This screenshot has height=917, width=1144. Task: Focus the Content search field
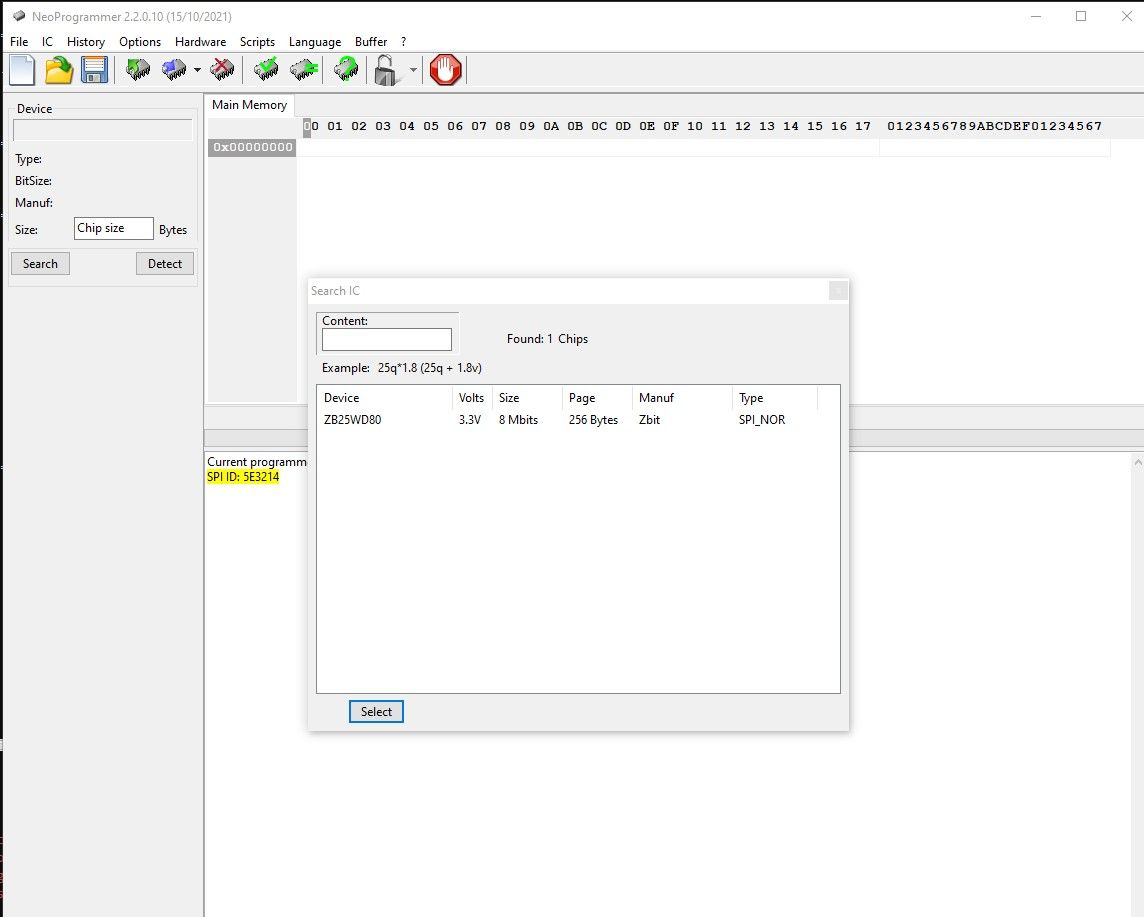(x=387, y=339)
